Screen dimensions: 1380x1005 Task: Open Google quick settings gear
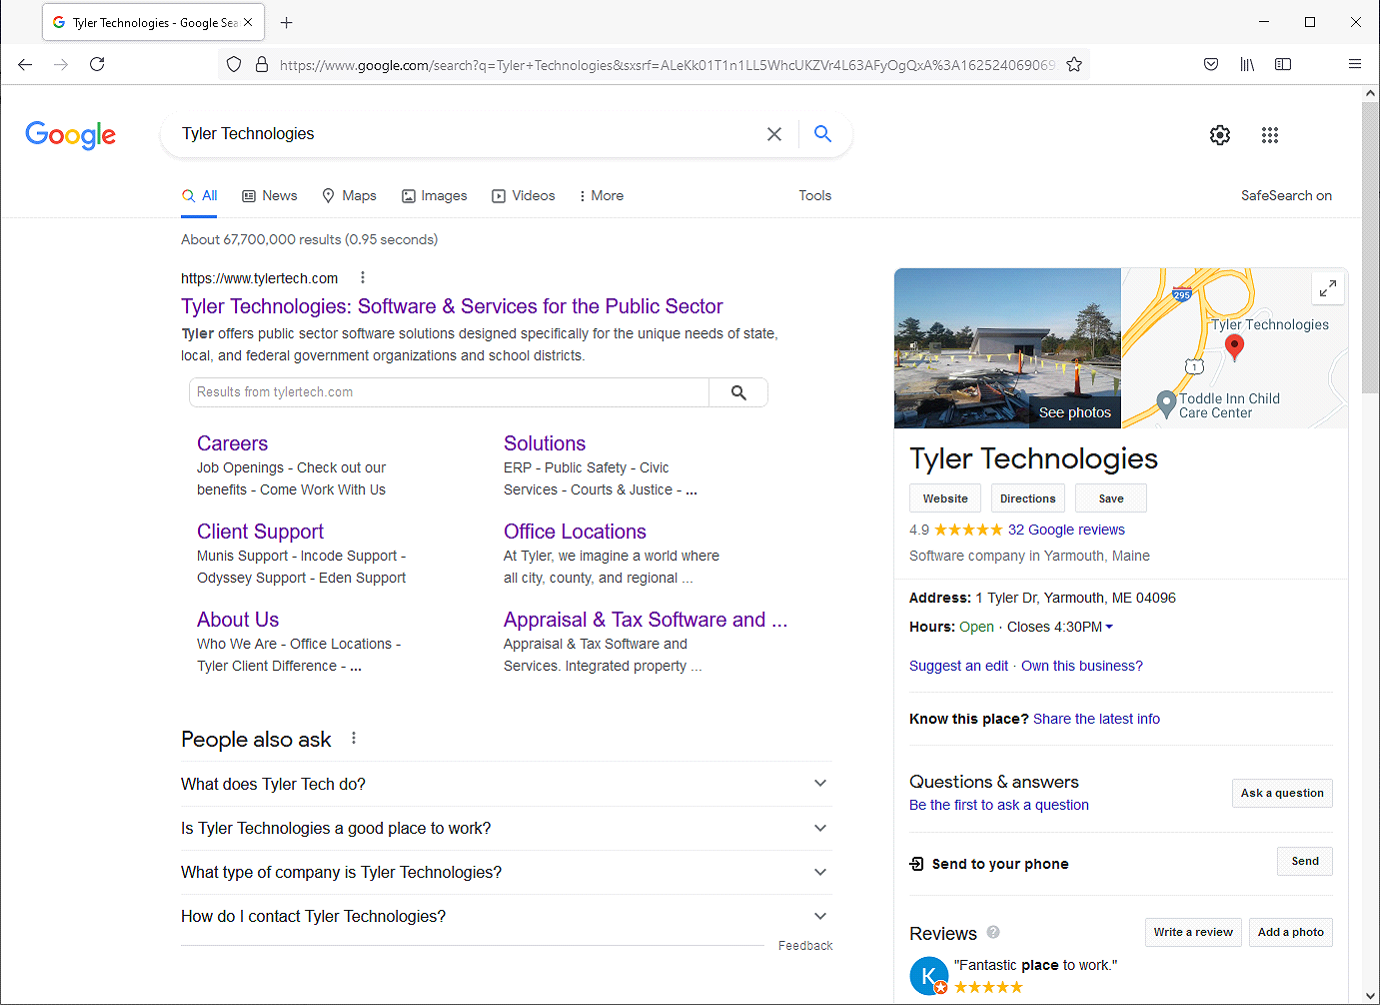[x=1220, y=135]
